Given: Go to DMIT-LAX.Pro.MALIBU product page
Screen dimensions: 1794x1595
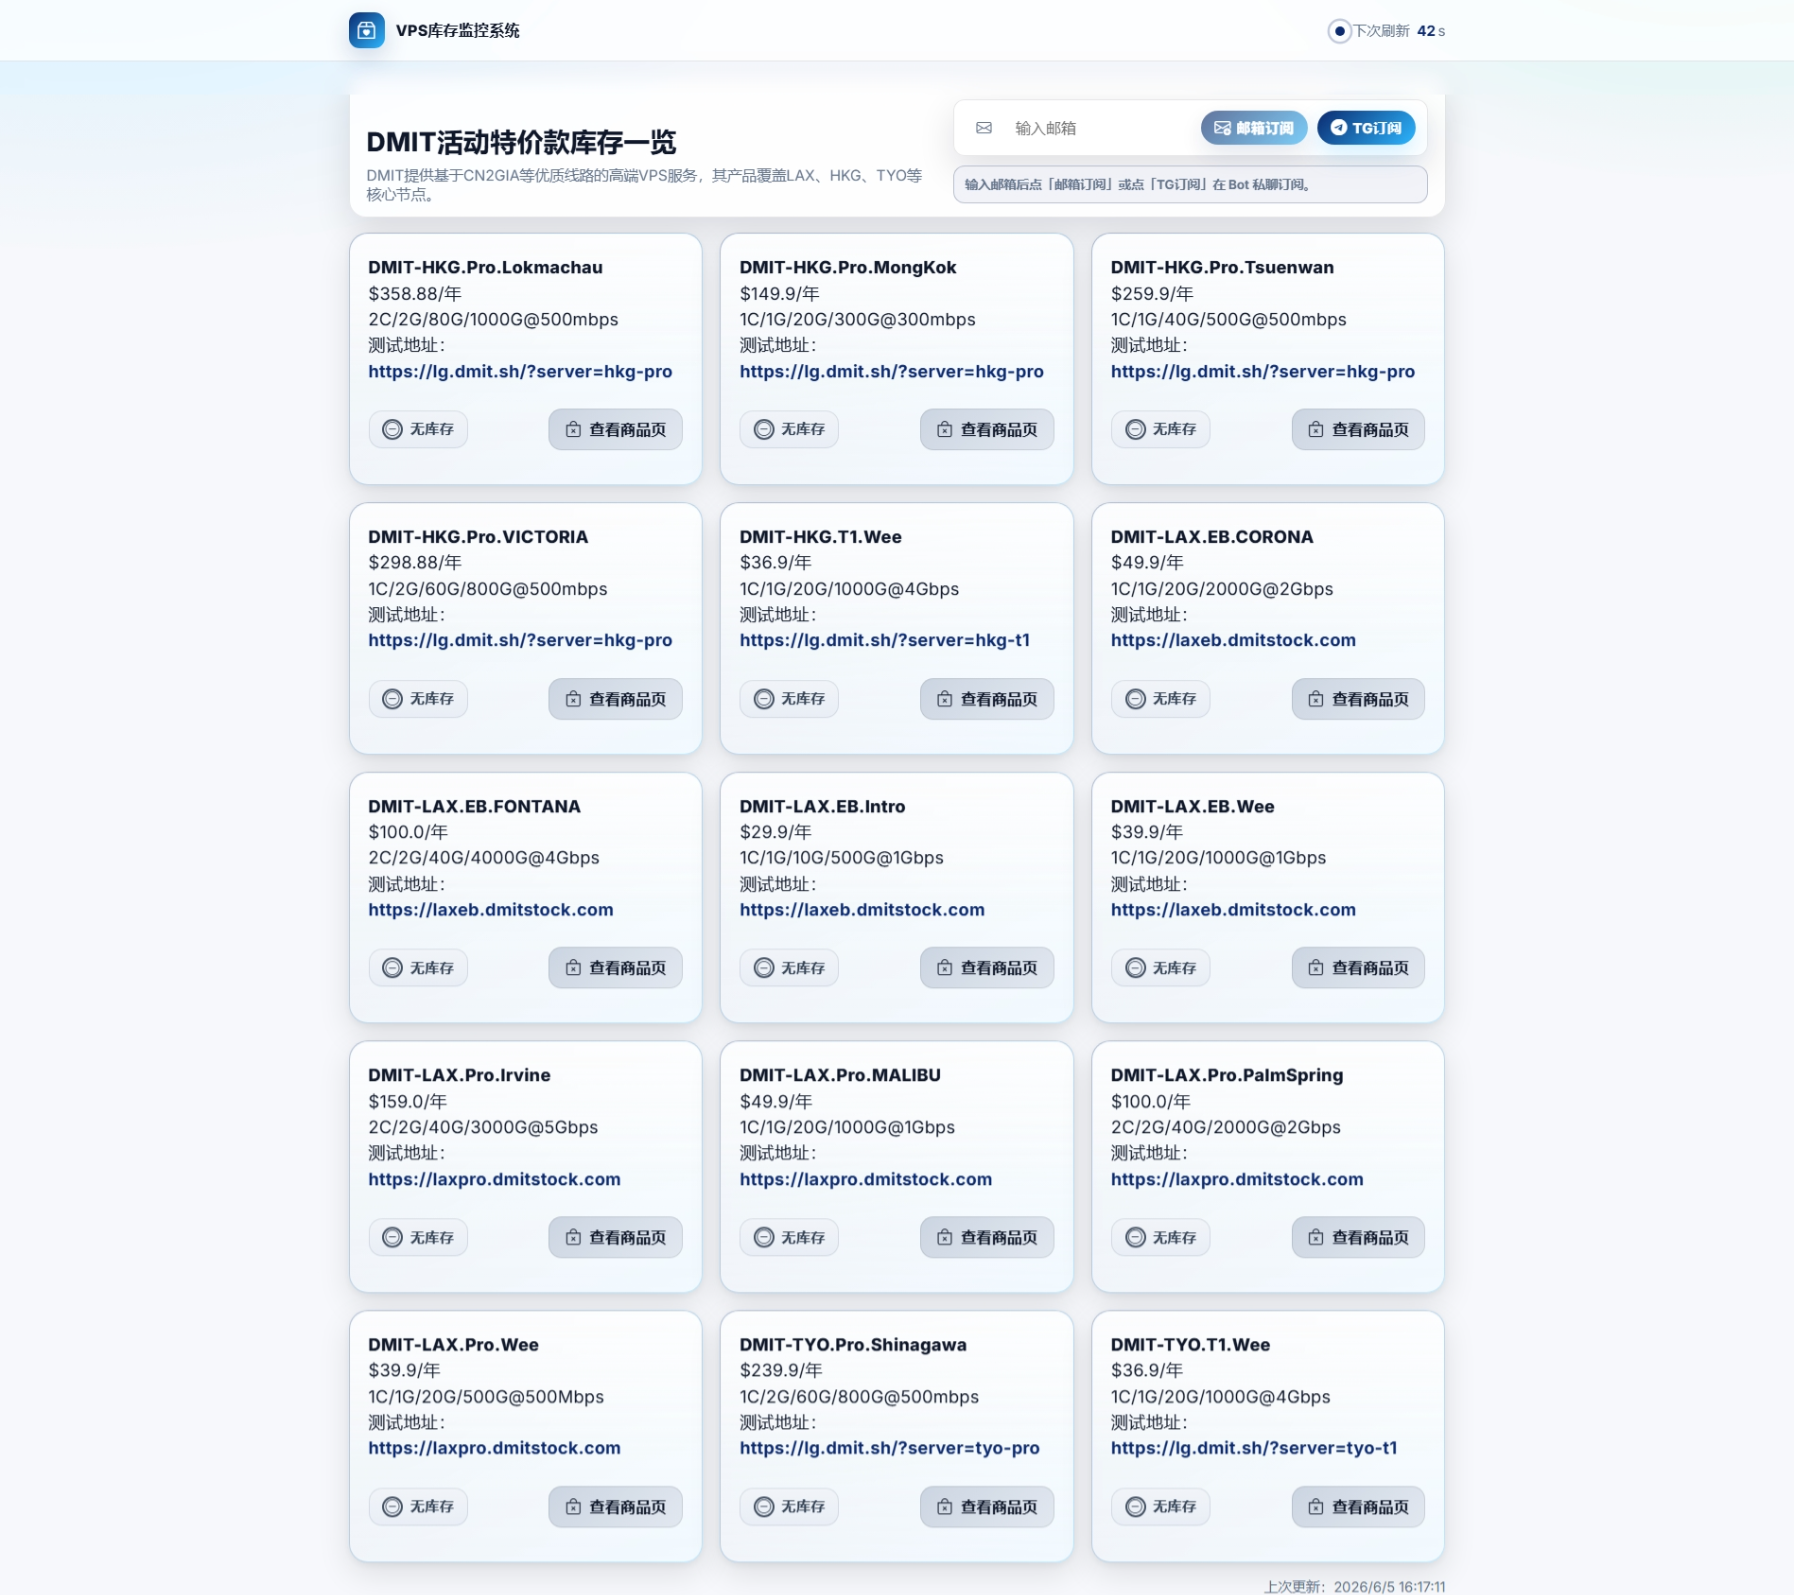Looking at the screenshot, I should 987,1237.
